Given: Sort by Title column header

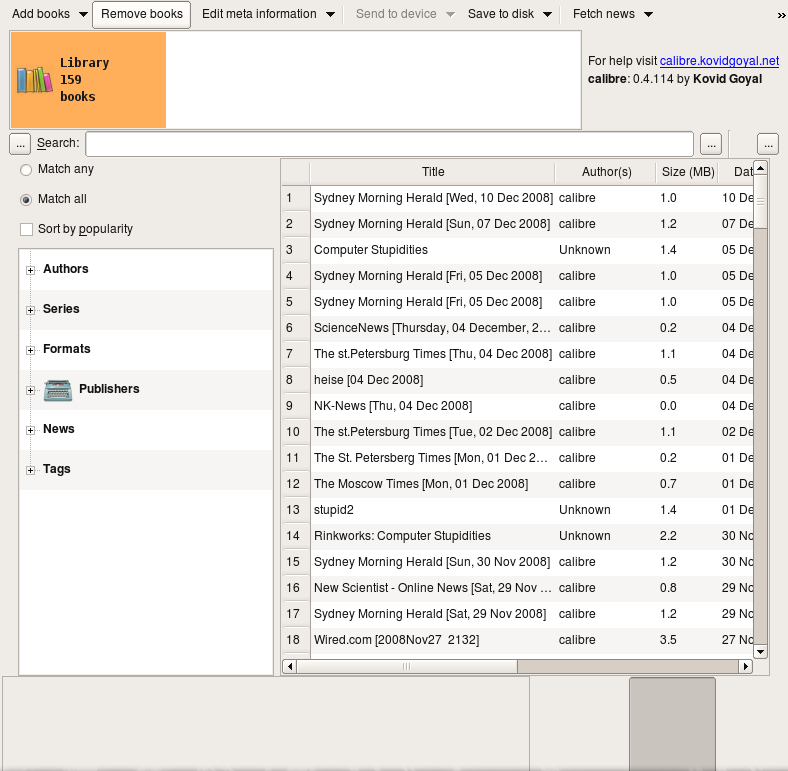Looking at the screenshot, I should (x=433, y=172).
